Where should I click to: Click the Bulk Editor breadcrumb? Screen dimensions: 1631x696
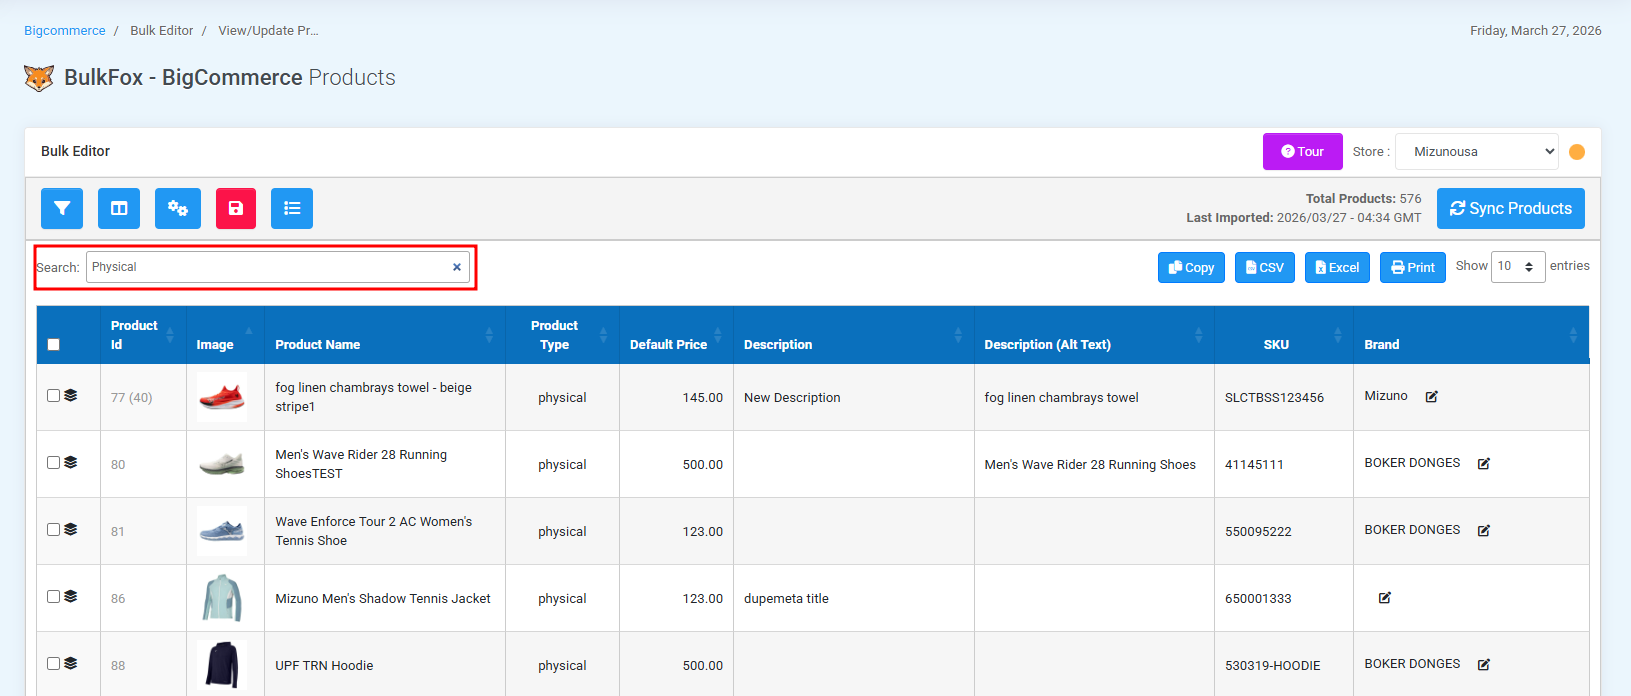point(162,31)
